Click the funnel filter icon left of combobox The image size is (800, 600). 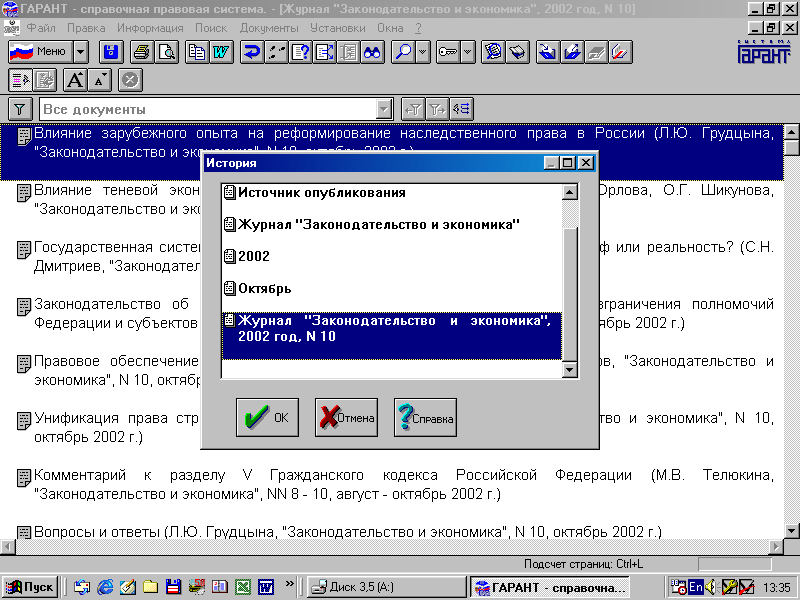20,109
